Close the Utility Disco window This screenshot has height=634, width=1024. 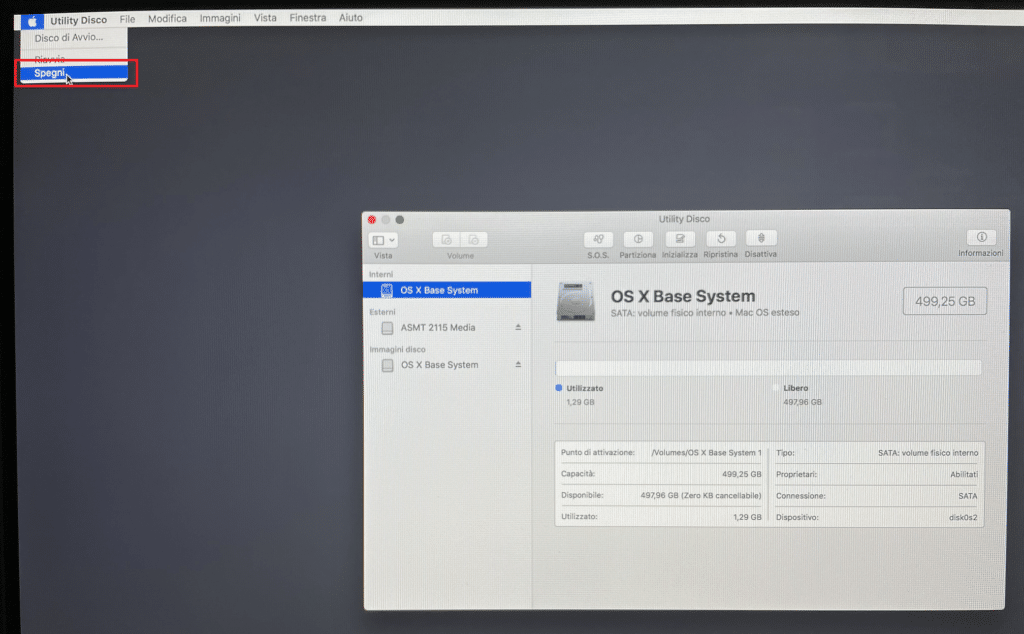tap(372, 220)
